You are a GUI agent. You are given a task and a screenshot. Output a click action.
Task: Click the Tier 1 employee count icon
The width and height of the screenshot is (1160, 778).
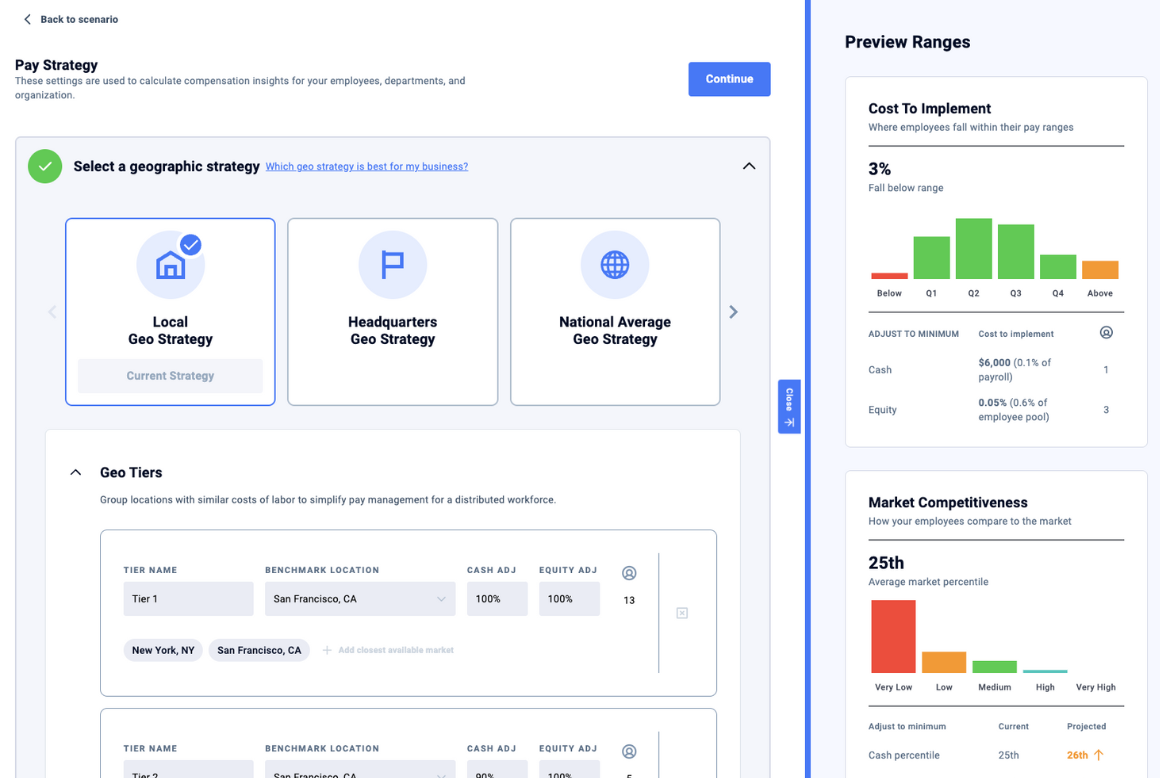click(629, 573)
